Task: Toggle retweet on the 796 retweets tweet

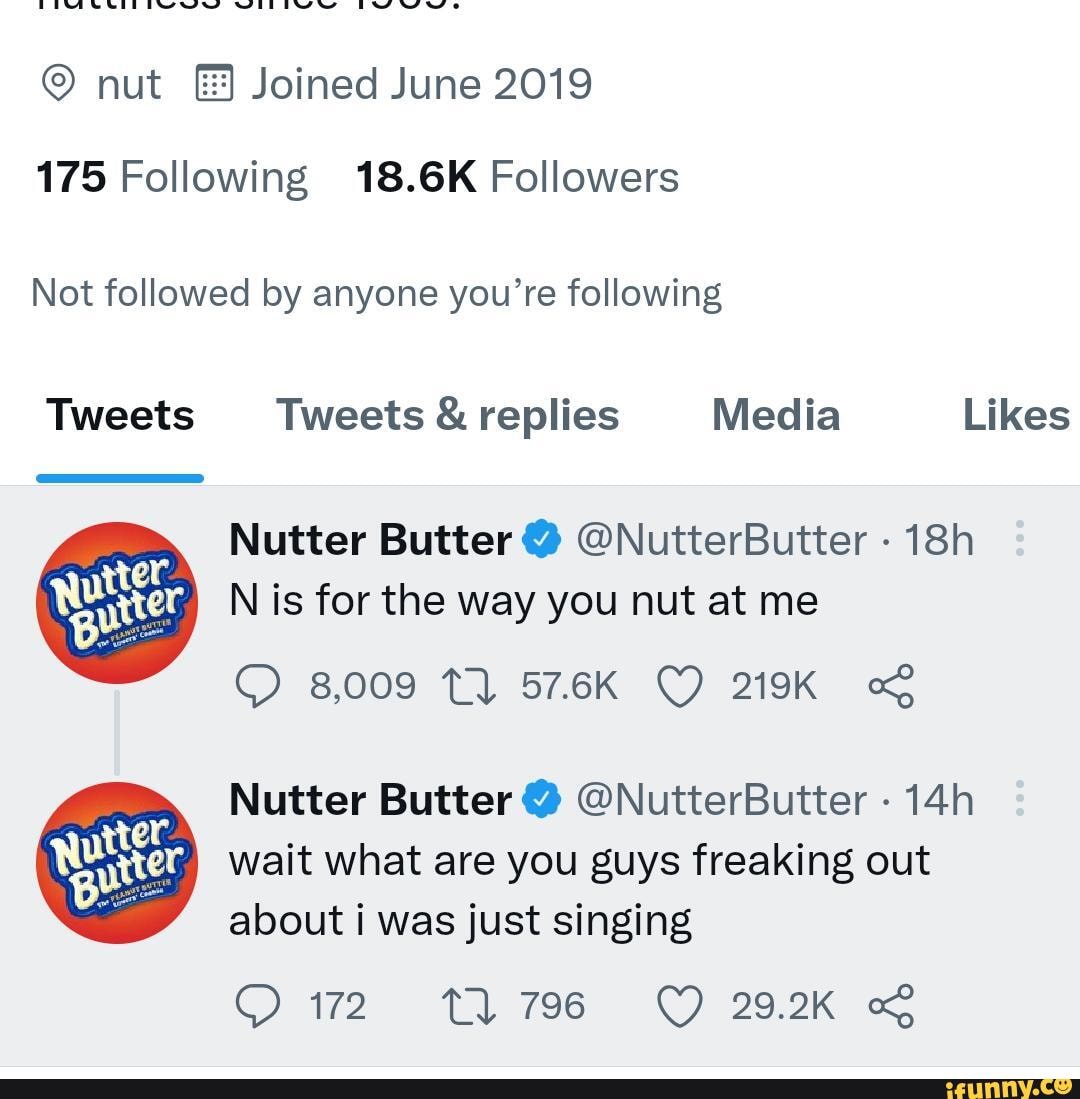Action: [x=468, y=1007]
